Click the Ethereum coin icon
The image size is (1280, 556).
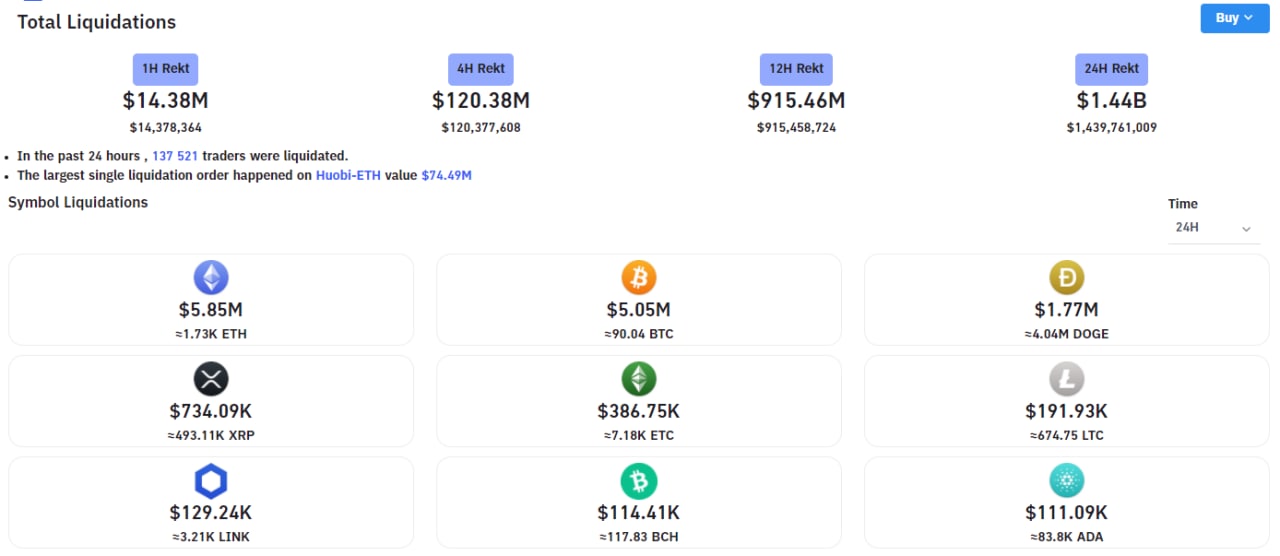210,277
